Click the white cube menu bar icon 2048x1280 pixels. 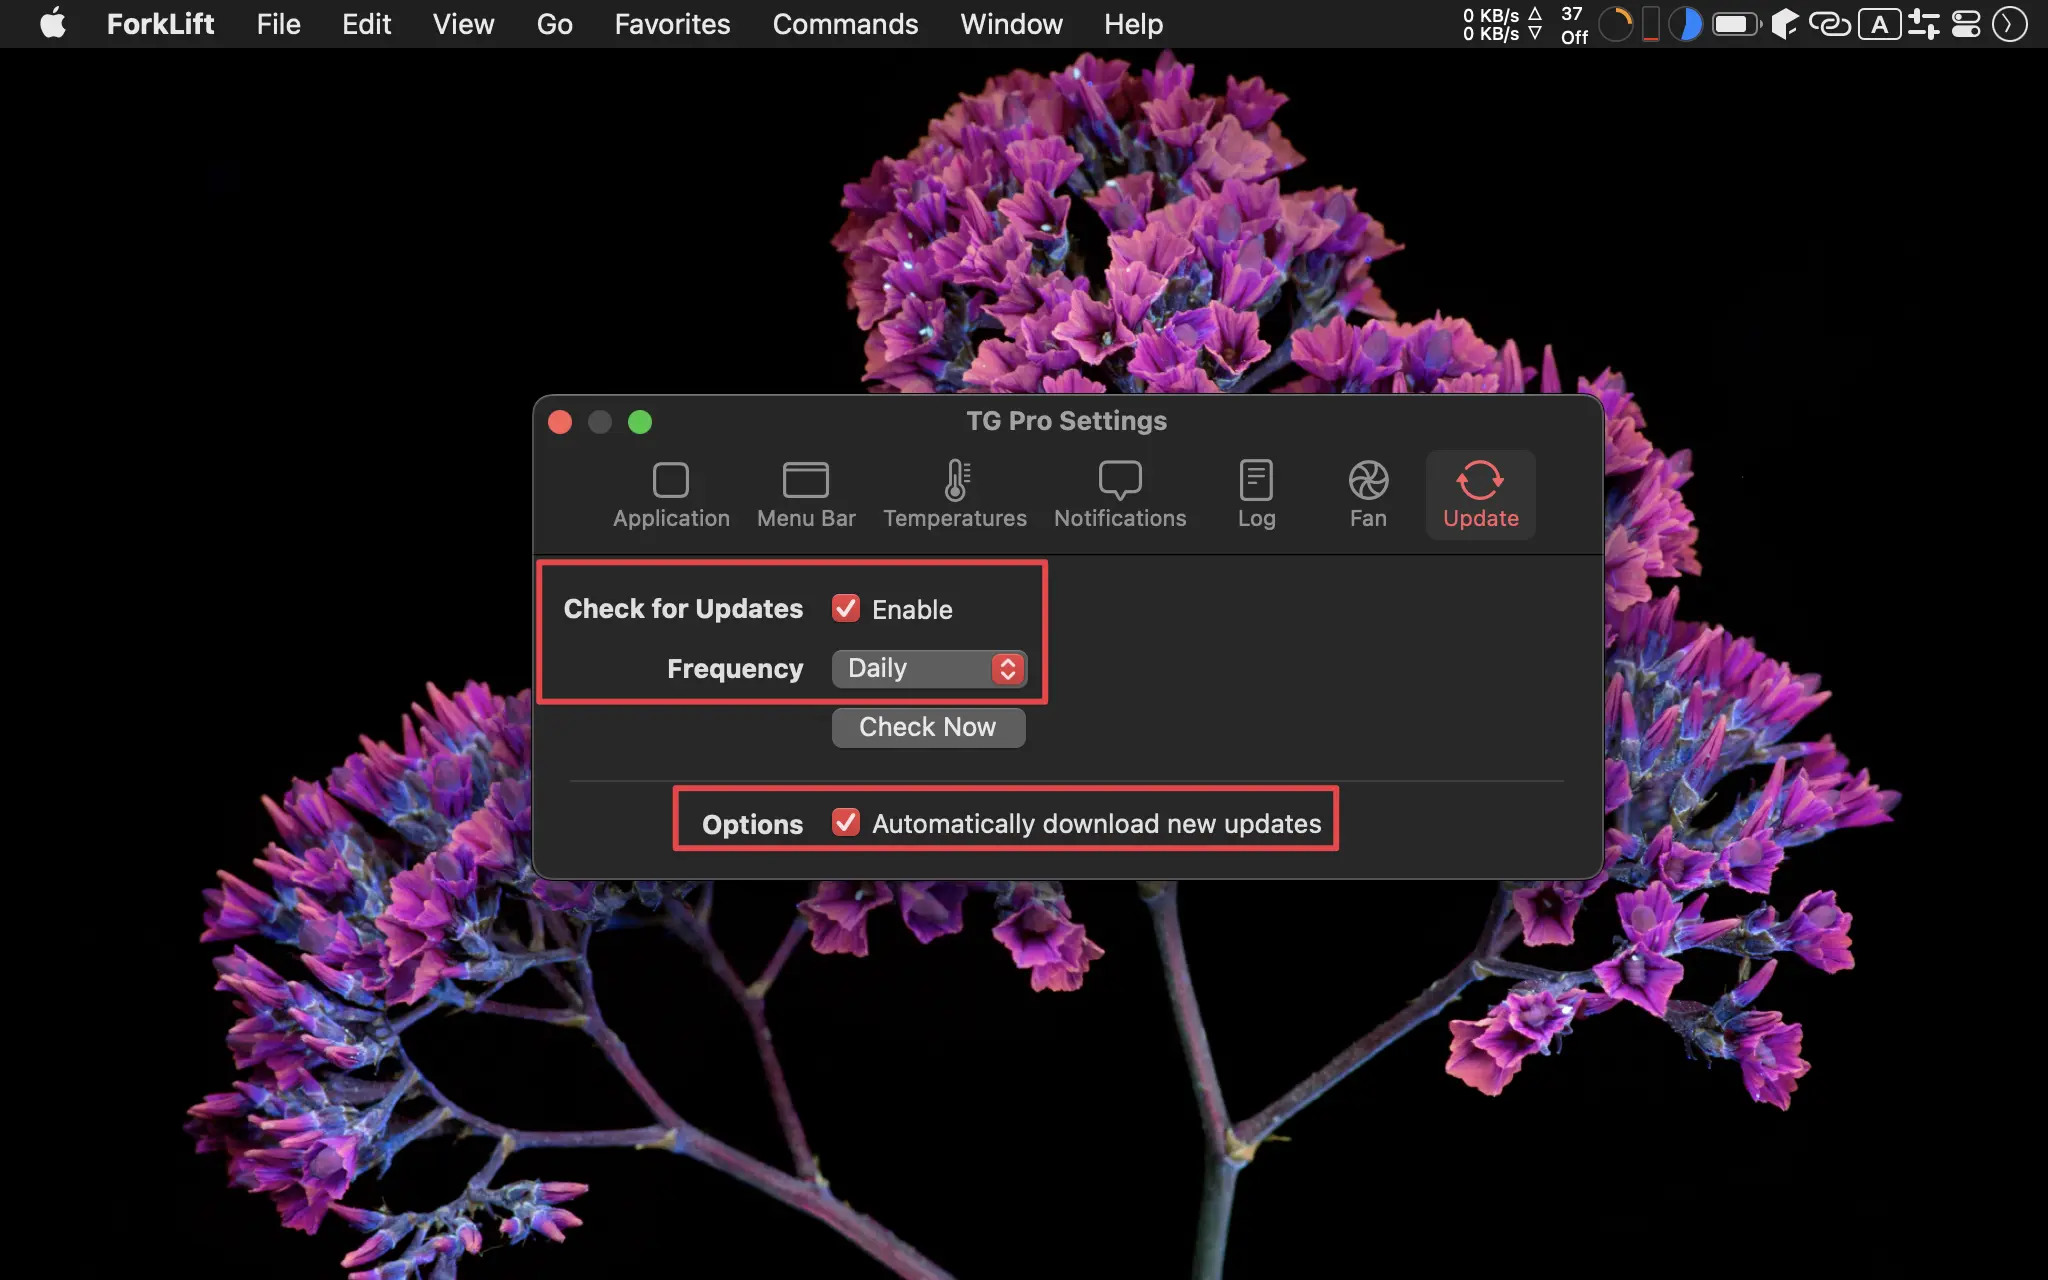(x=1784, y=24)
